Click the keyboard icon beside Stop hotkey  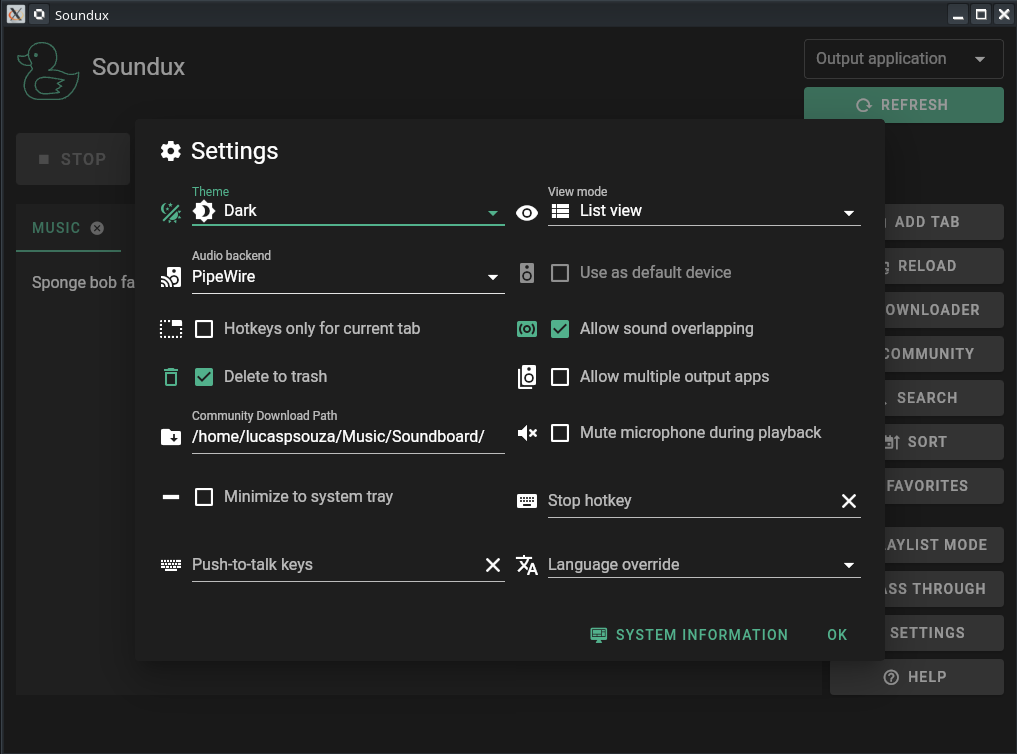[527, 501]
